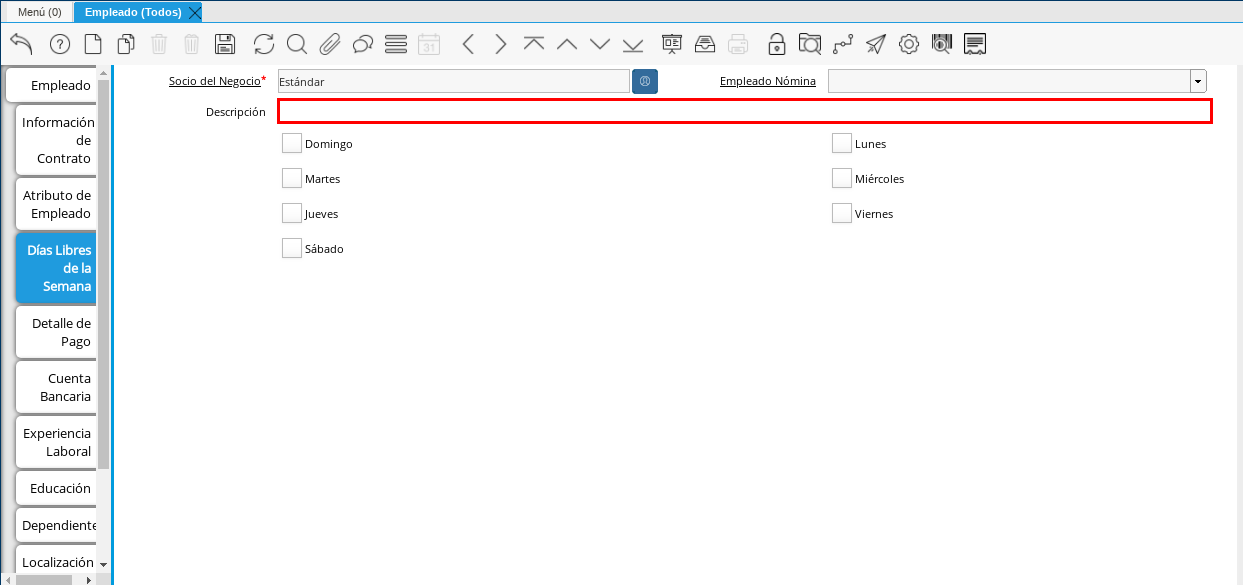This screenshot has width=1243, height=585.
Task: Click the first greyed-out trash icon
Action: tap(159, 44)
